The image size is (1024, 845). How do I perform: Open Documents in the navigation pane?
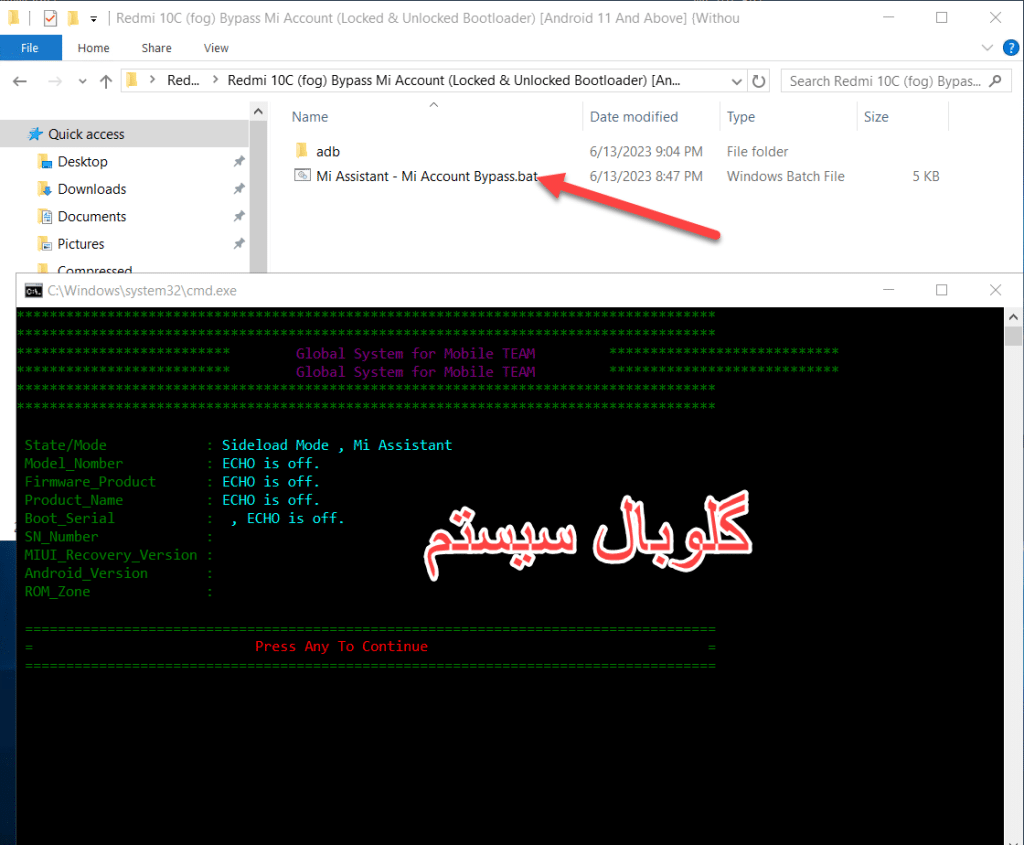91,216
